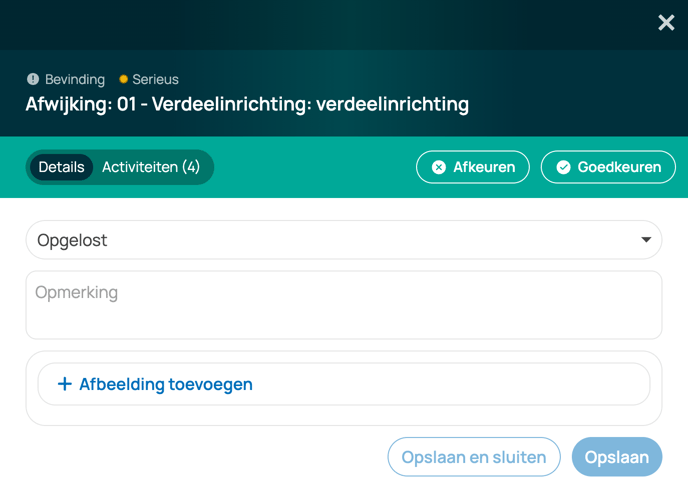This screenshot has width=688, height=493.
Task: Close the dialog with the X icon
Action: tap(666, 22)
